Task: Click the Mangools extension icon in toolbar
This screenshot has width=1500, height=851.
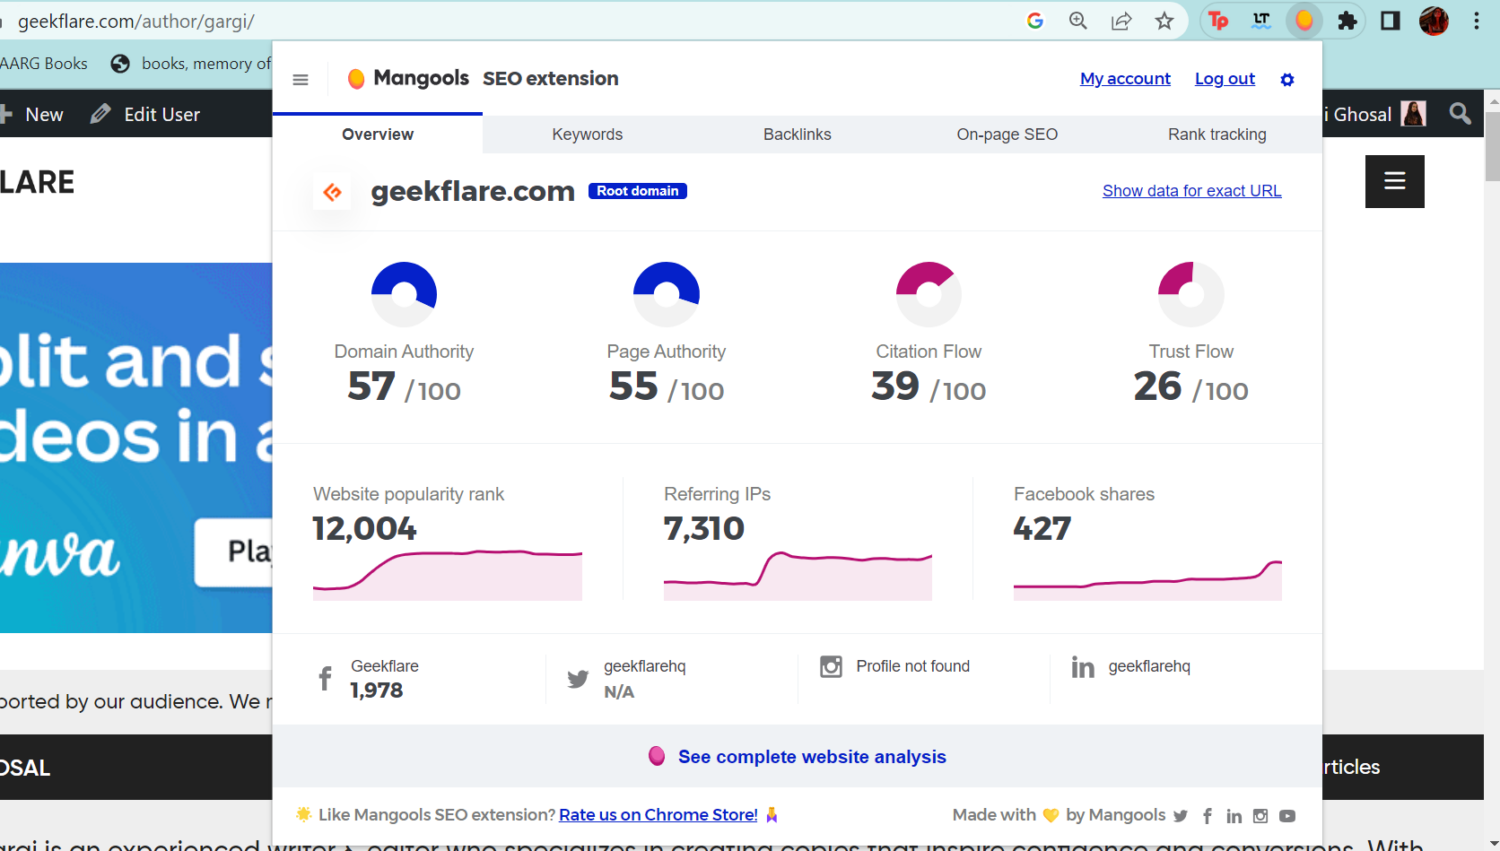Action: tap(1304, 20)
